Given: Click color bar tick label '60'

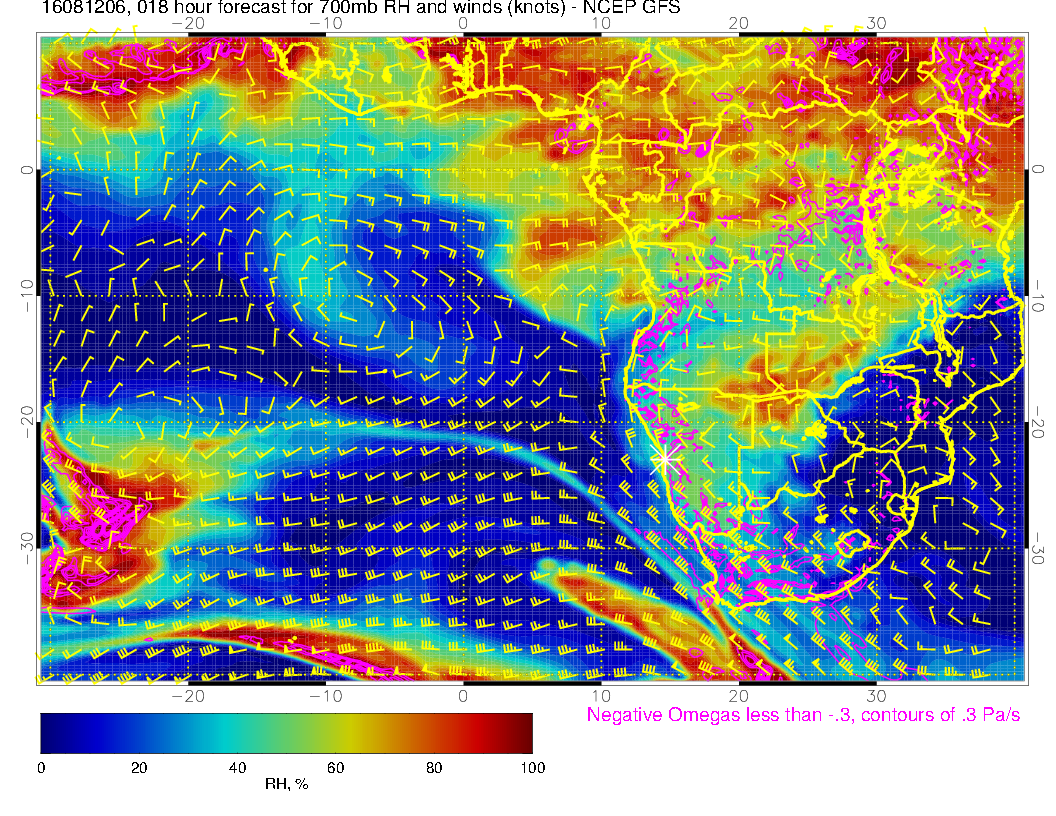Looking at the screenshot, I should click(x=335, y=768).
